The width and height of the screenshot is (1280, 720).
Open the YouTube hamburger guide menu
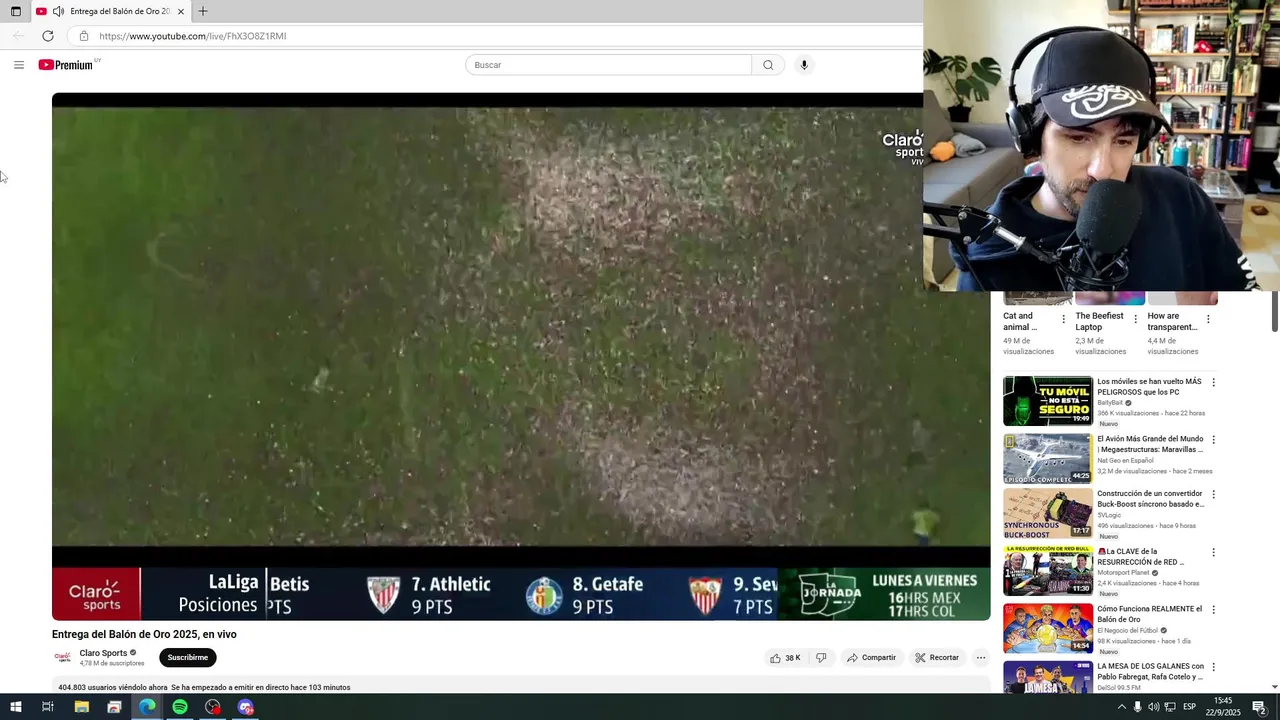(x=19, y=65)
